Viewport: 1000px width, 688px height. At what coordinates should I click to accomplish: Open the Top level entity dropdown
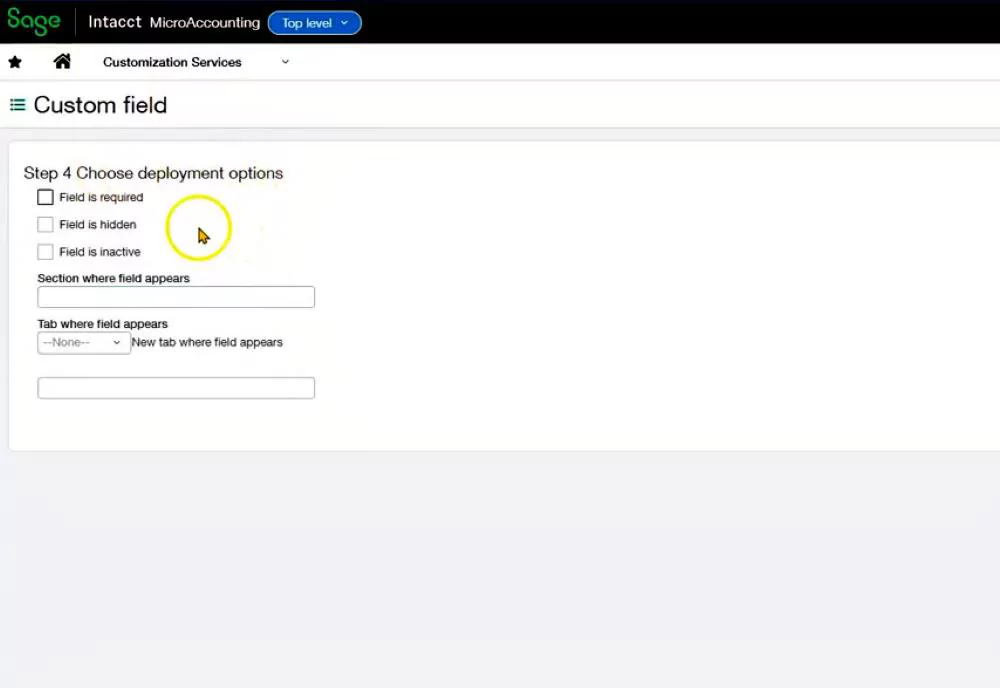[314, 22]
